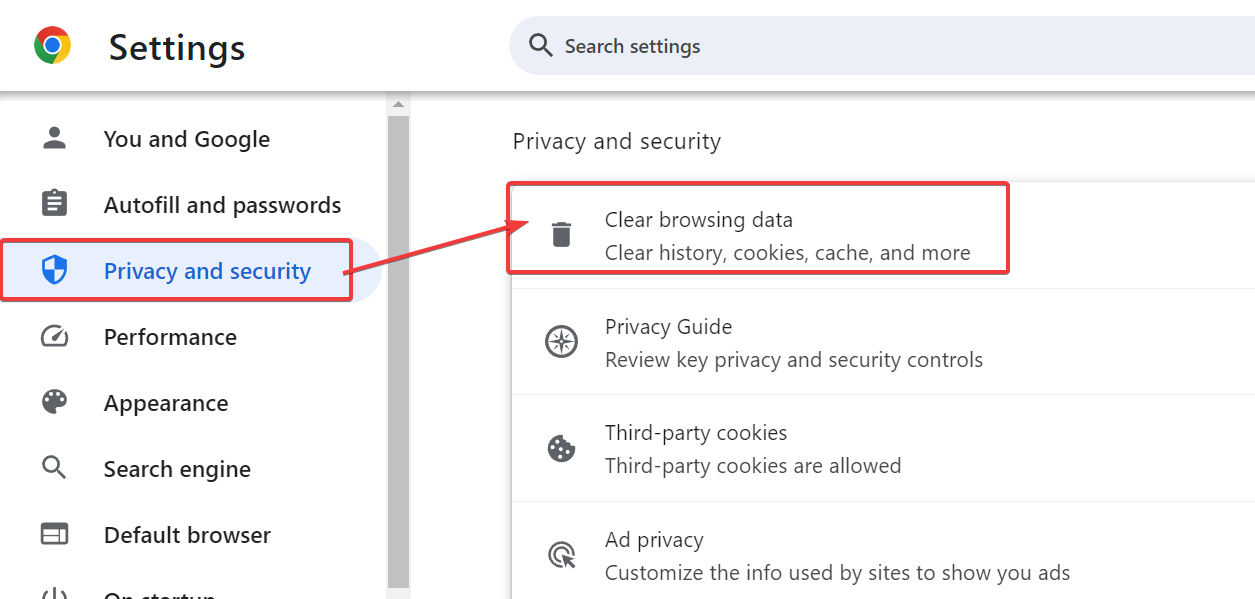Click the compass icon beside Privacy Guide
This screenshot has height=599, width=1255.
coord(562,341)
